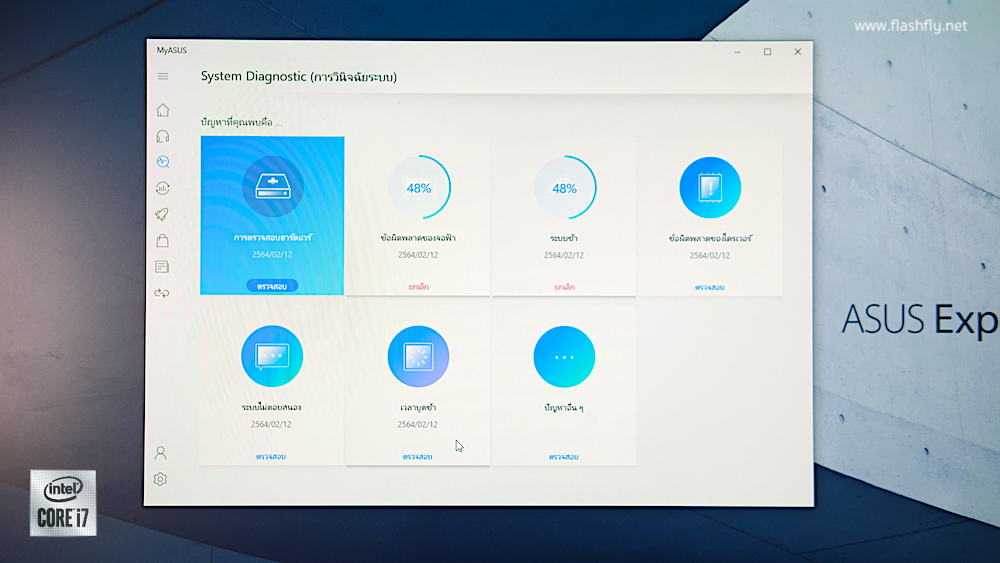Start check under ระบบไม่ตอบสนอง card
Image resolution: width=1000 pixels, height=563 pixels.
click(272, 456)
